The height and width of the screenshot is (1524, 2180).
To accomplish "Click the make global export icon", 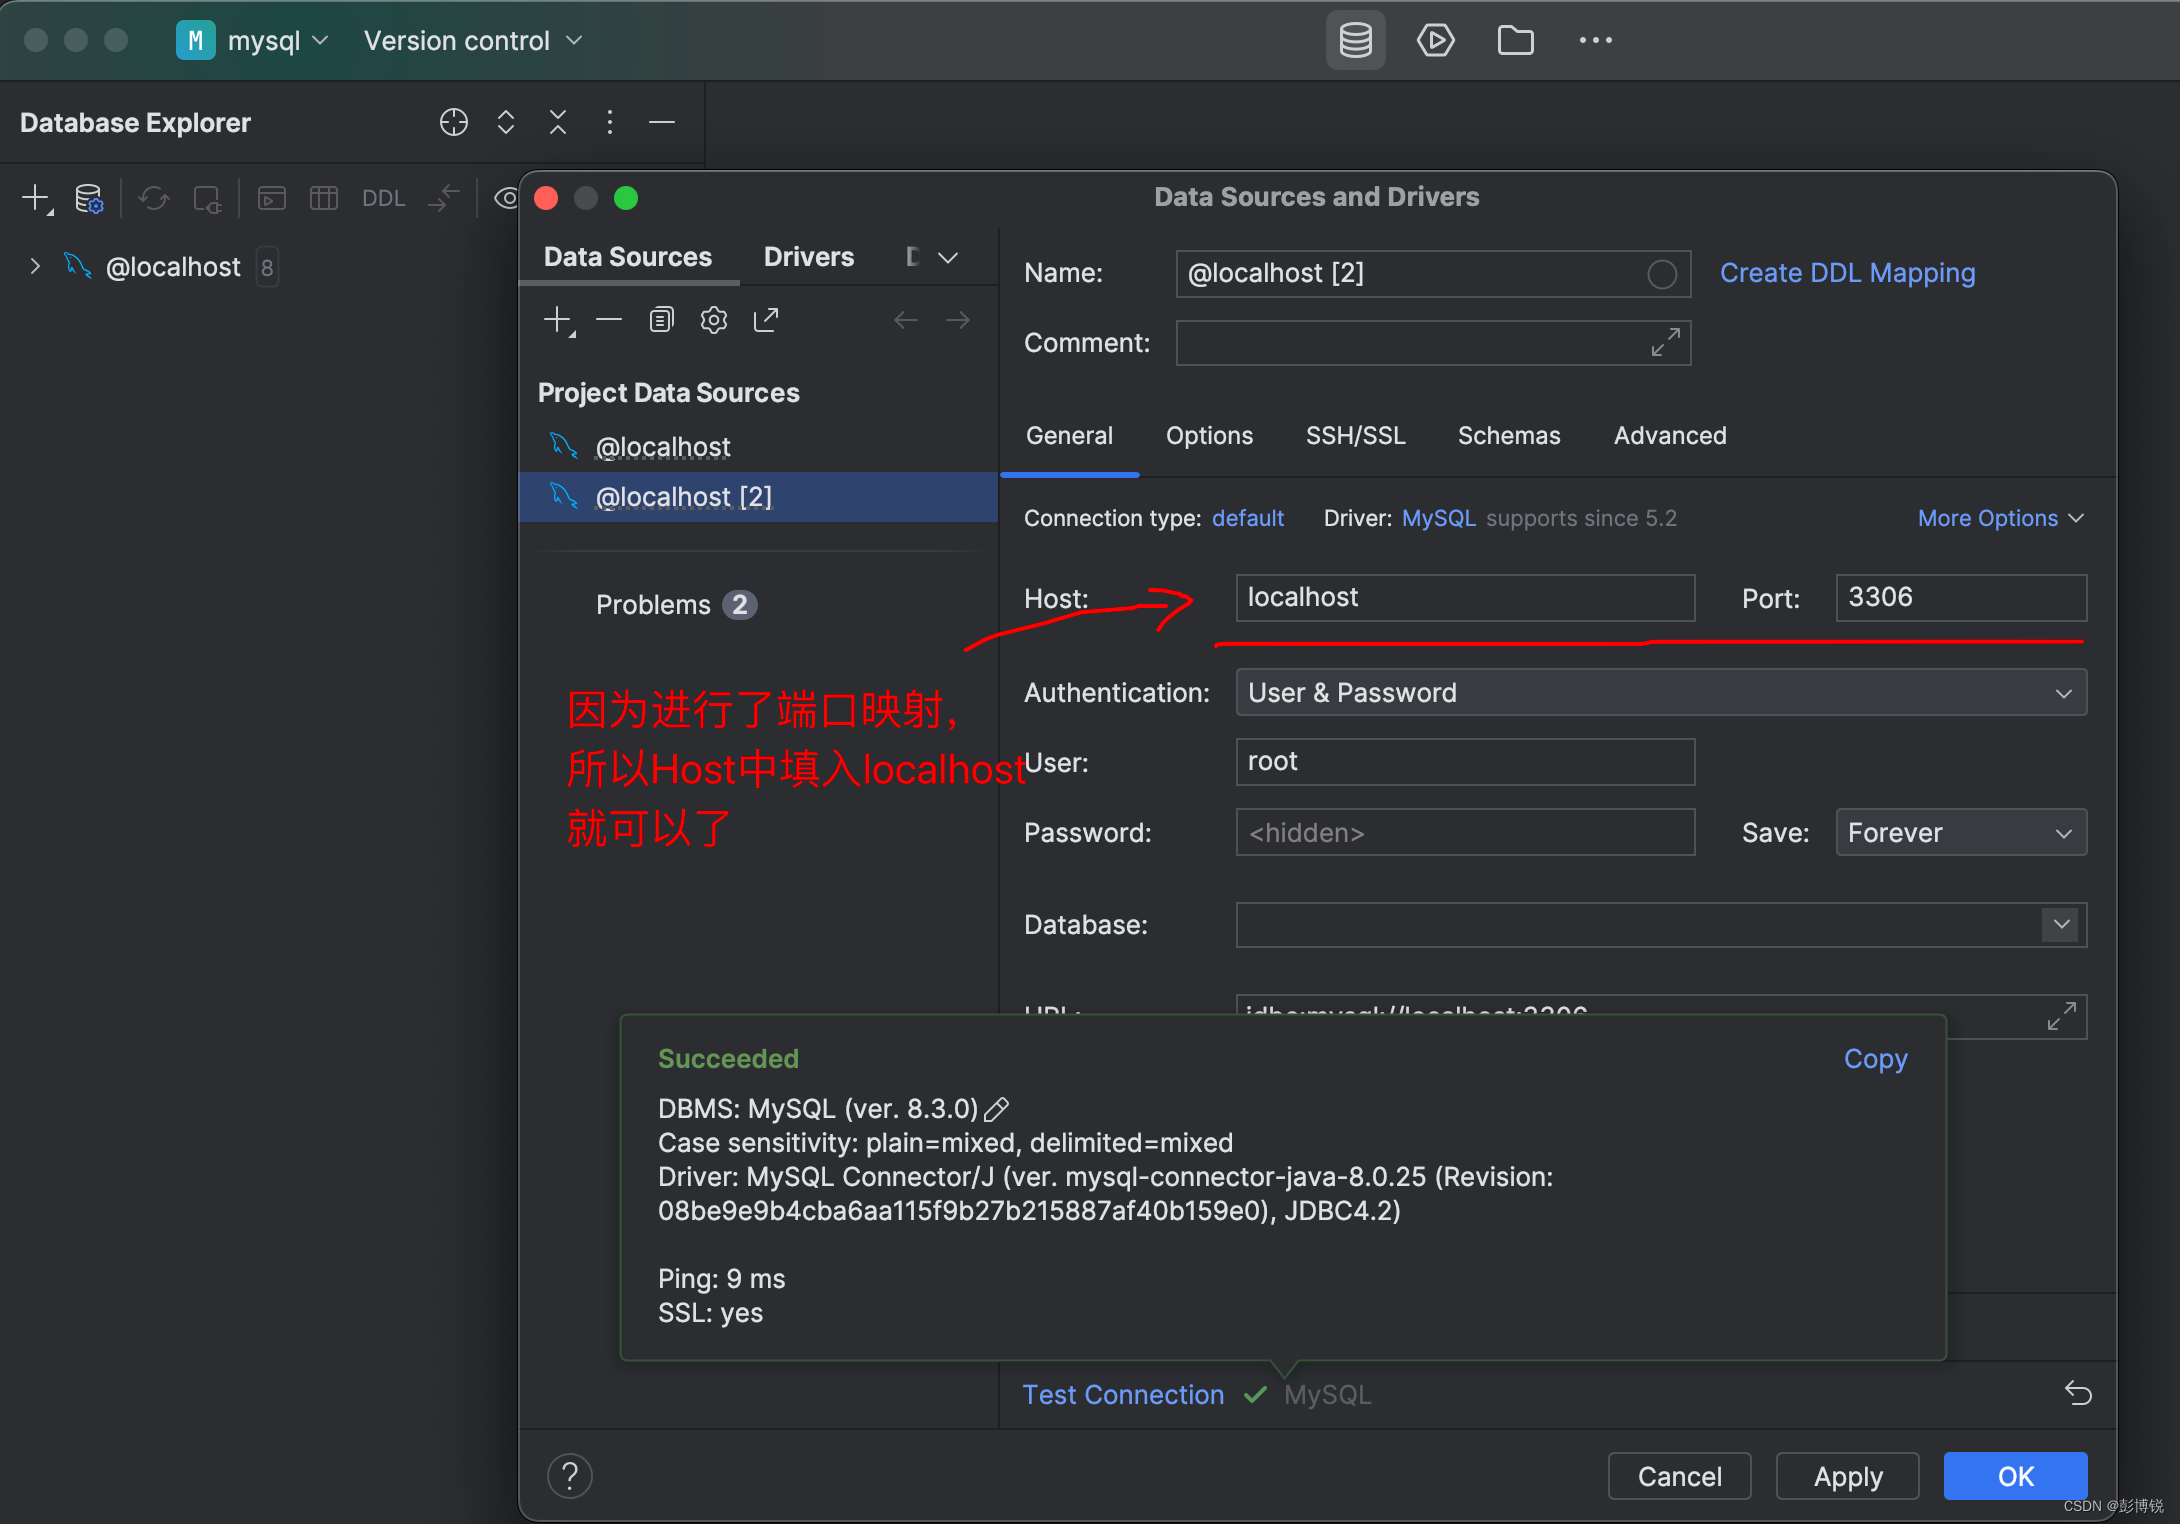I will pyautogui.click(x=766, y=320).
